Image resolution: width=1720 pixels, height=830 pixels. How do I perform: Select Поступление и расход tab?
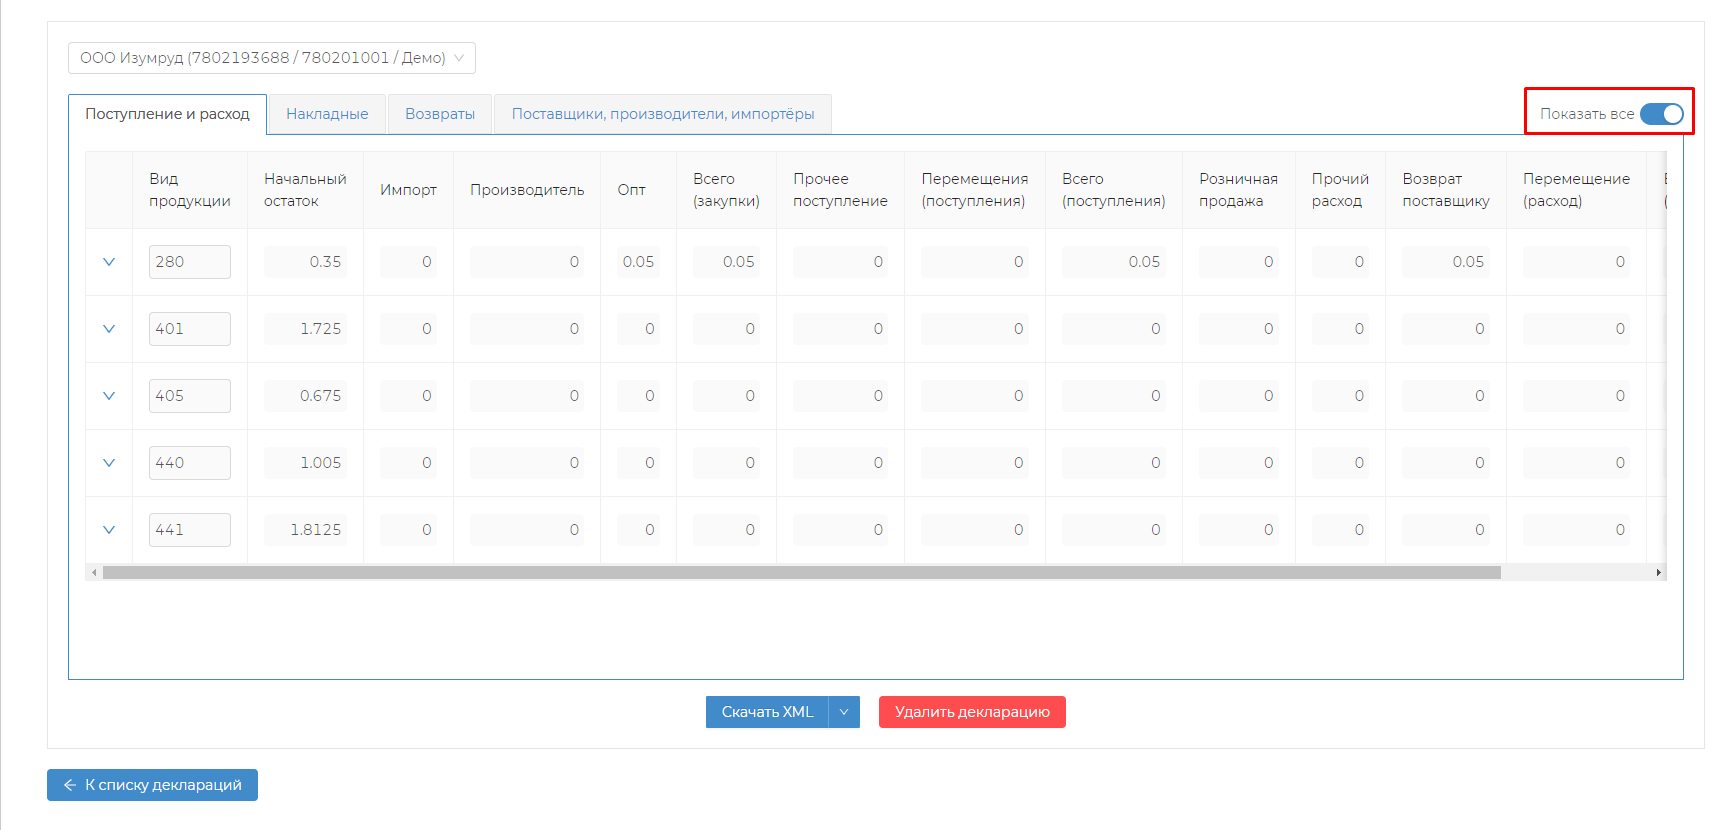click(167, 114)
